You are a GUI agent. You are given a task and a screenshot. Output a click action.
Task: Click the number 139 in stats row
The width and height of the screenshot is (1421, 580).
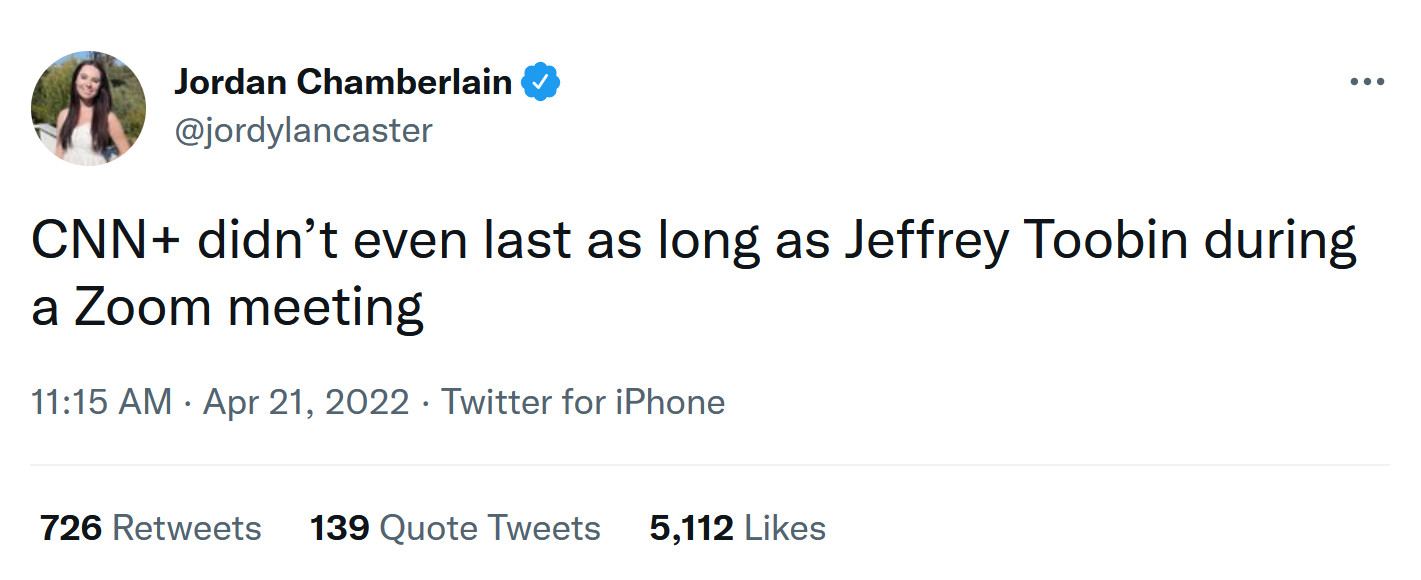click(x=340, y=528)
